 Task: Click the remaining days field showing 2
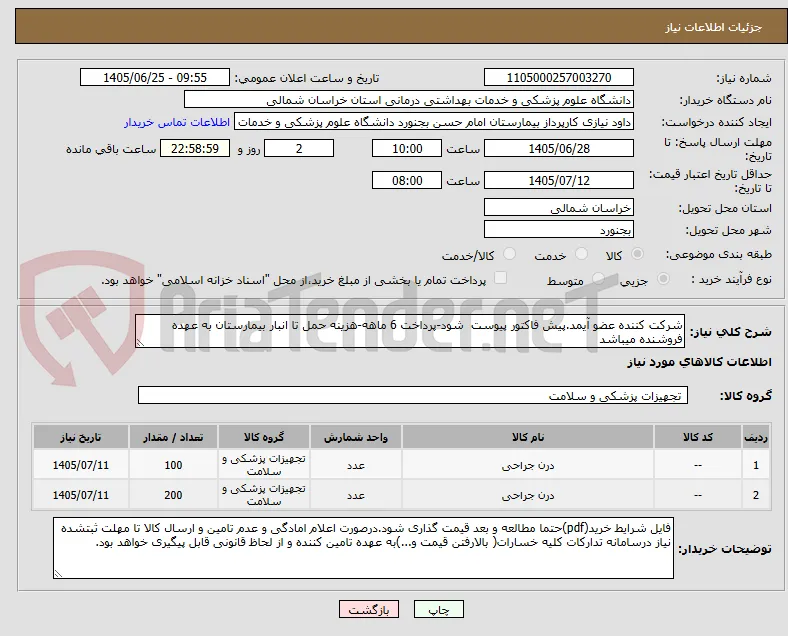[x=299, y=148]
